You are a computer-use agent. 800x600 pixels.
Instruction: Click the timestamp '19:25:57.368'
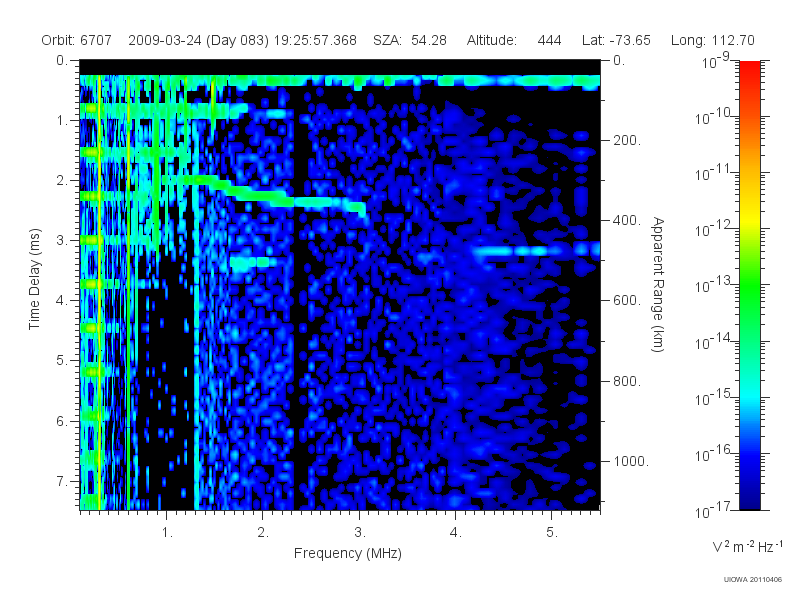[315, 40]
